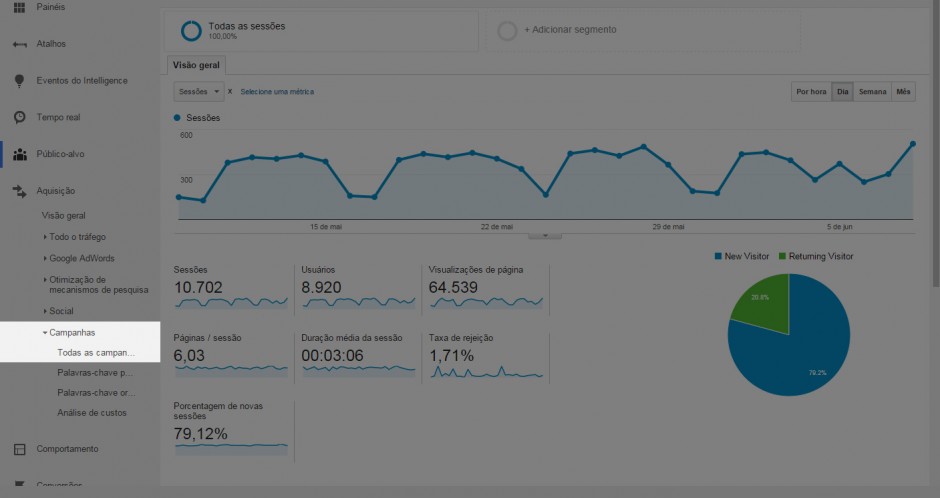Click the 15 de mai axis label

[x=326, y=227]
